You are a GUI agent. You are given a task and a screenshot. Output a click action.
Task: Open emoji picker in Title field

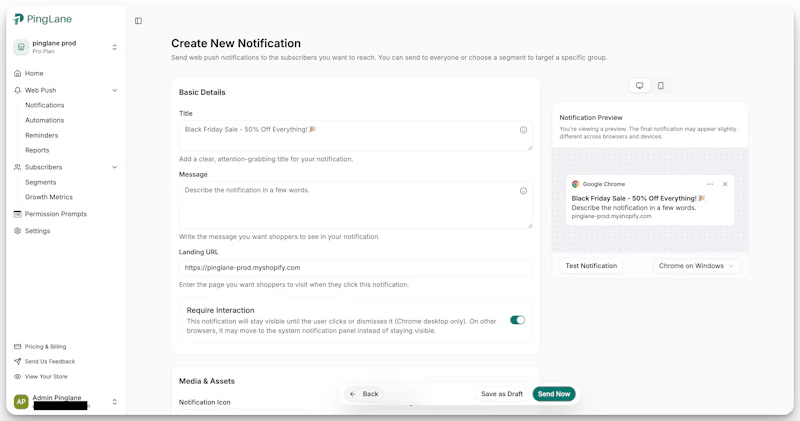523,130
